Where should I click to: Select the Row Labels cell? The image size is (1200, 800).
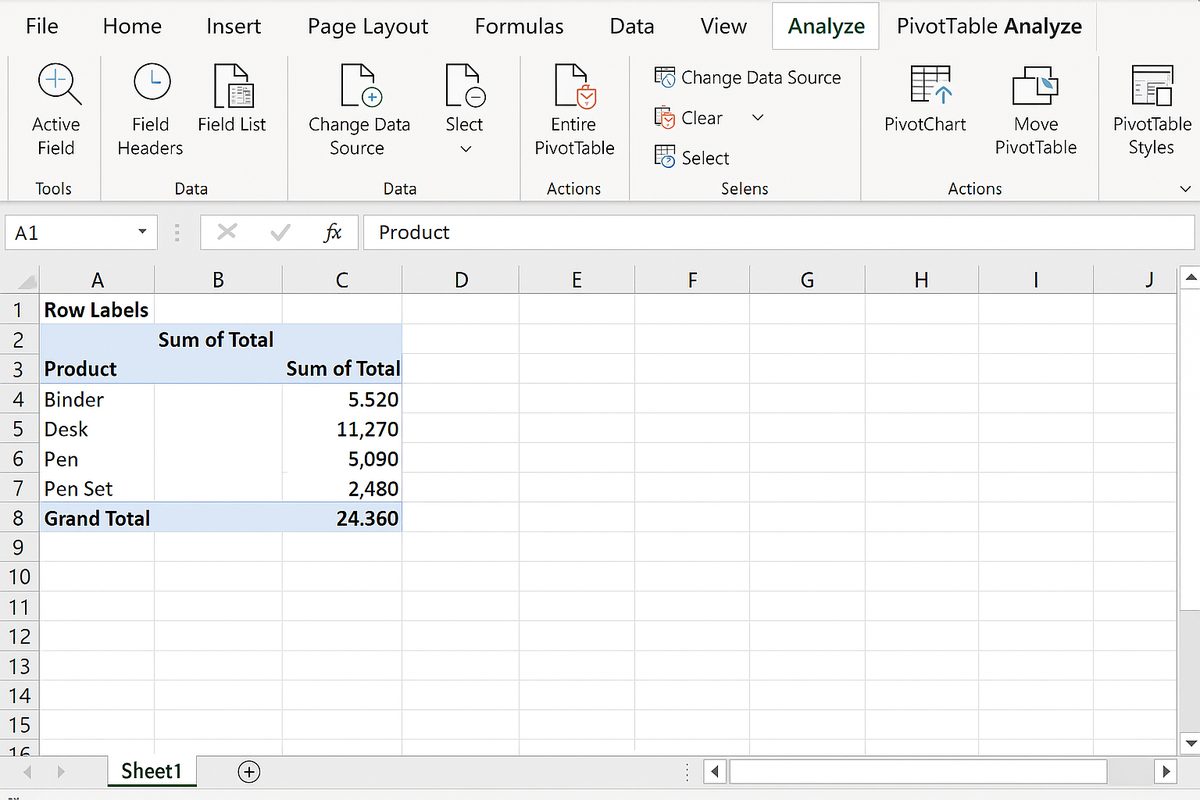click(x=97, y=310)
